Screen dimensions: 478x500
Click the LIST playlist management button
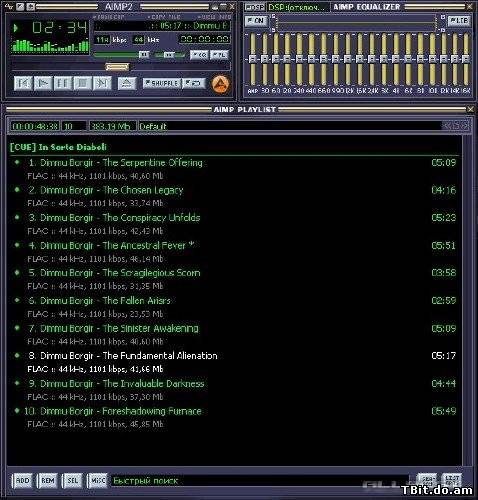click(452, 480)
